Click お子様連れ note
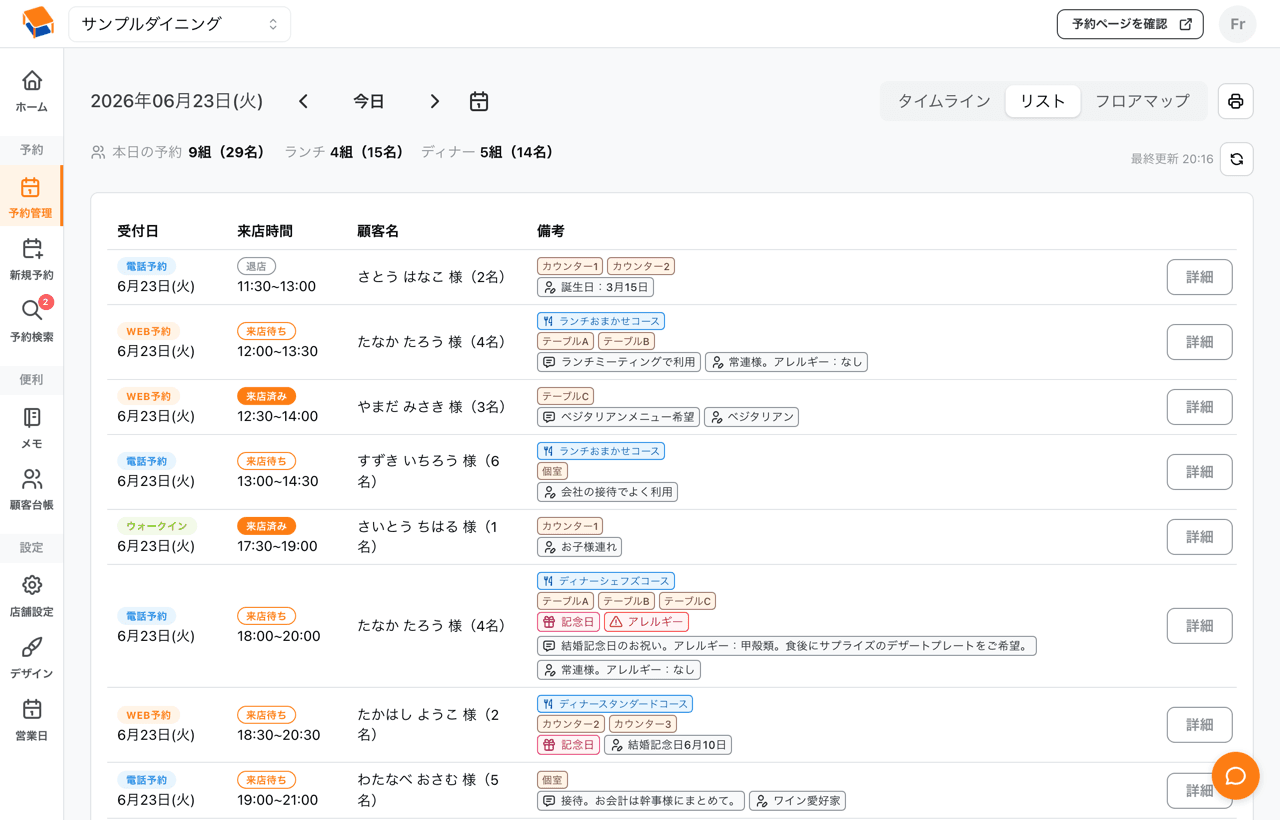The height and width of the screenshot is (820, 1280). 579,547
